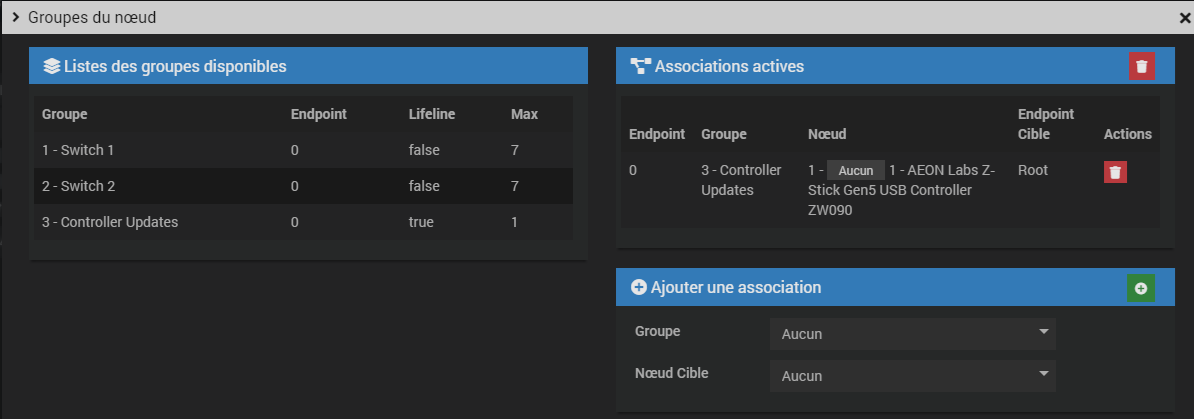This screenshot has width=1194, height=419.
Task: Click the Actions column header
Action: [x=1127, y=134]
